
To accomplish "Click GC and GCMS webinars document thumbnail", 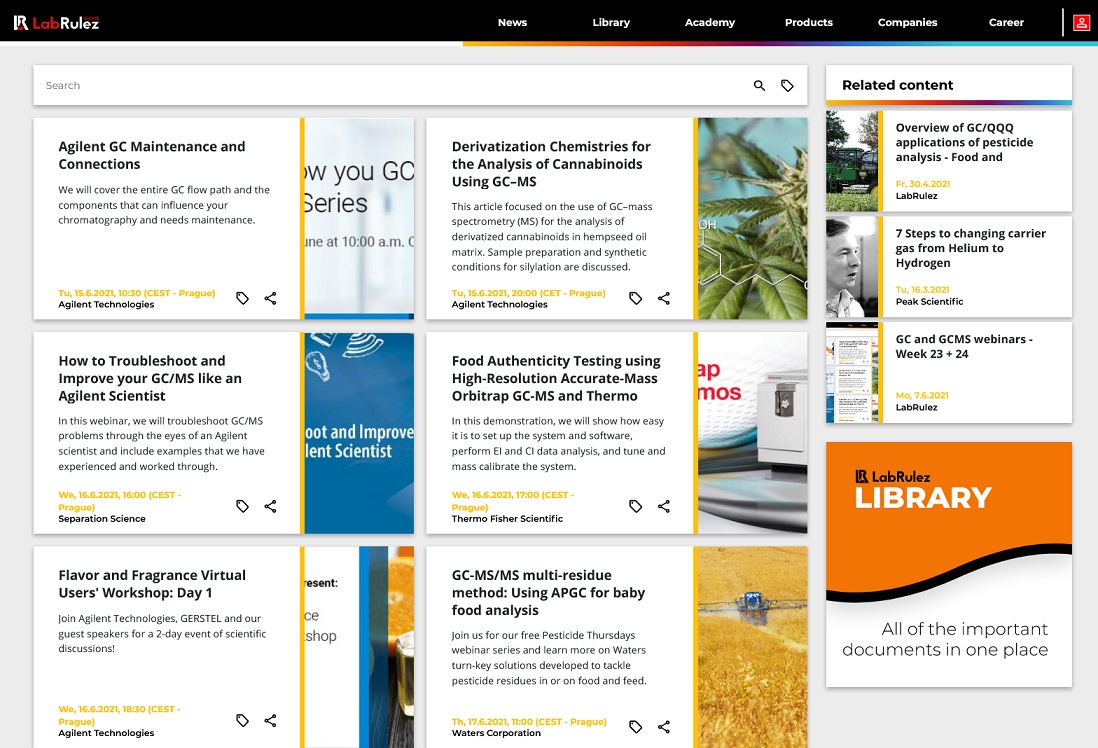I will (x=852, y=373).
